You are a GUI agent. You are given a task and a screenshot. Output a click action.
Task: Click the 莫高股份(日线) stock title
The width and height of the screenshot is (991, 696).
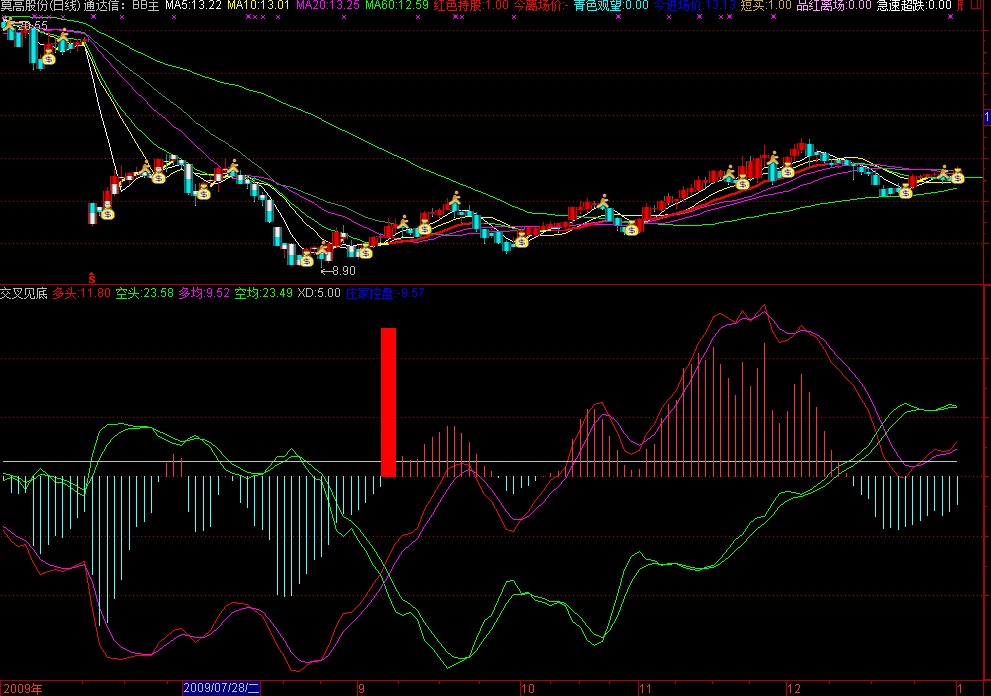[40, 6]
